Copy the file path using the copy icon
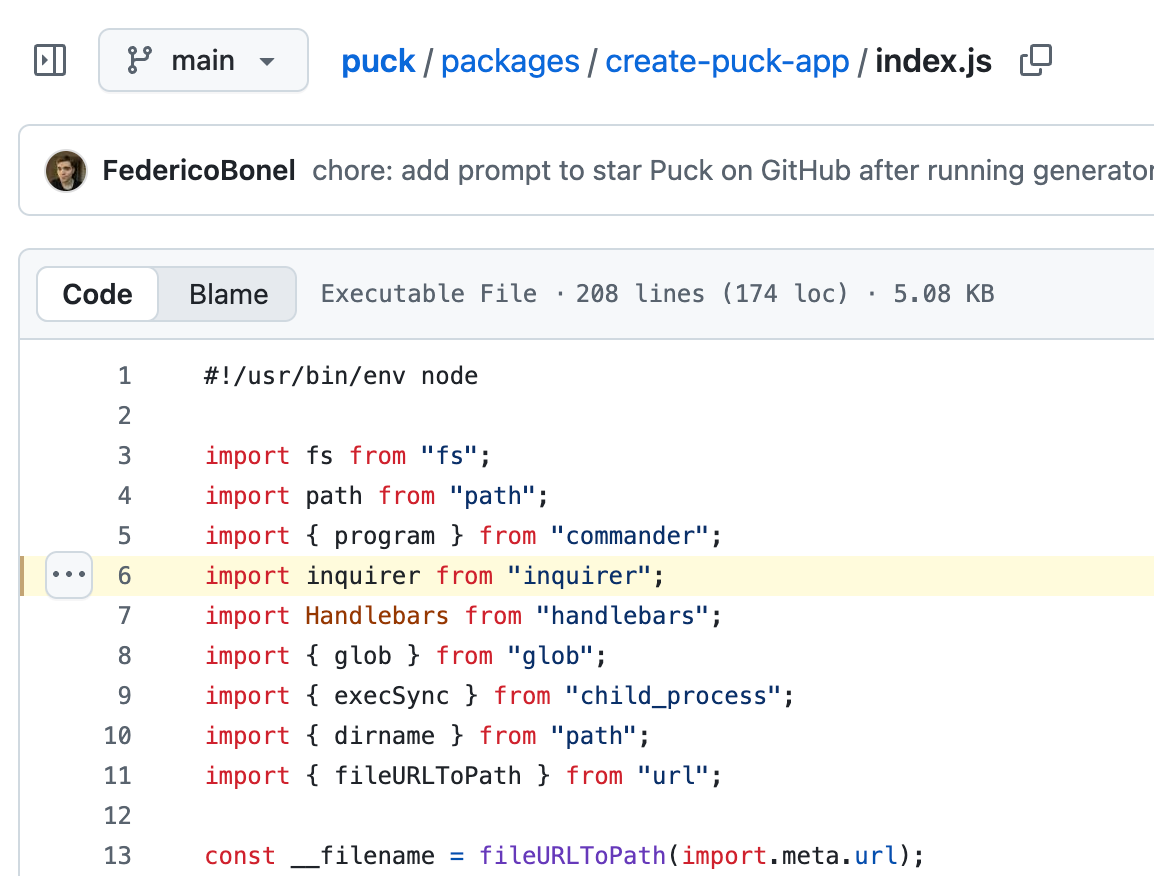The height and width of the screenshot is (876, 1154). (1035, 61)
